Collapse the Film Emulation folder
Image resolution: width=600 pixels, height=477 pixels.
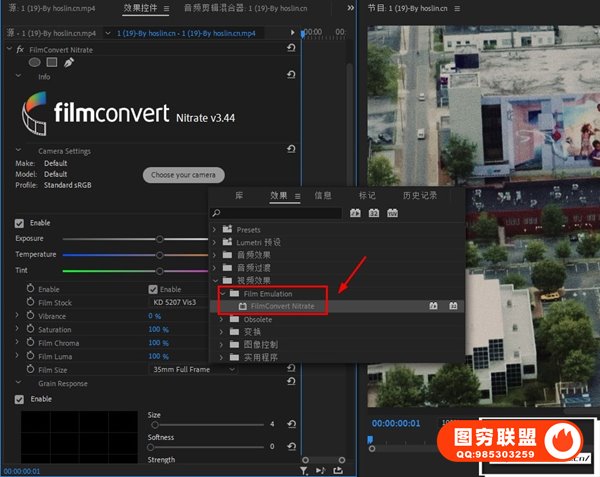(221, 294)
